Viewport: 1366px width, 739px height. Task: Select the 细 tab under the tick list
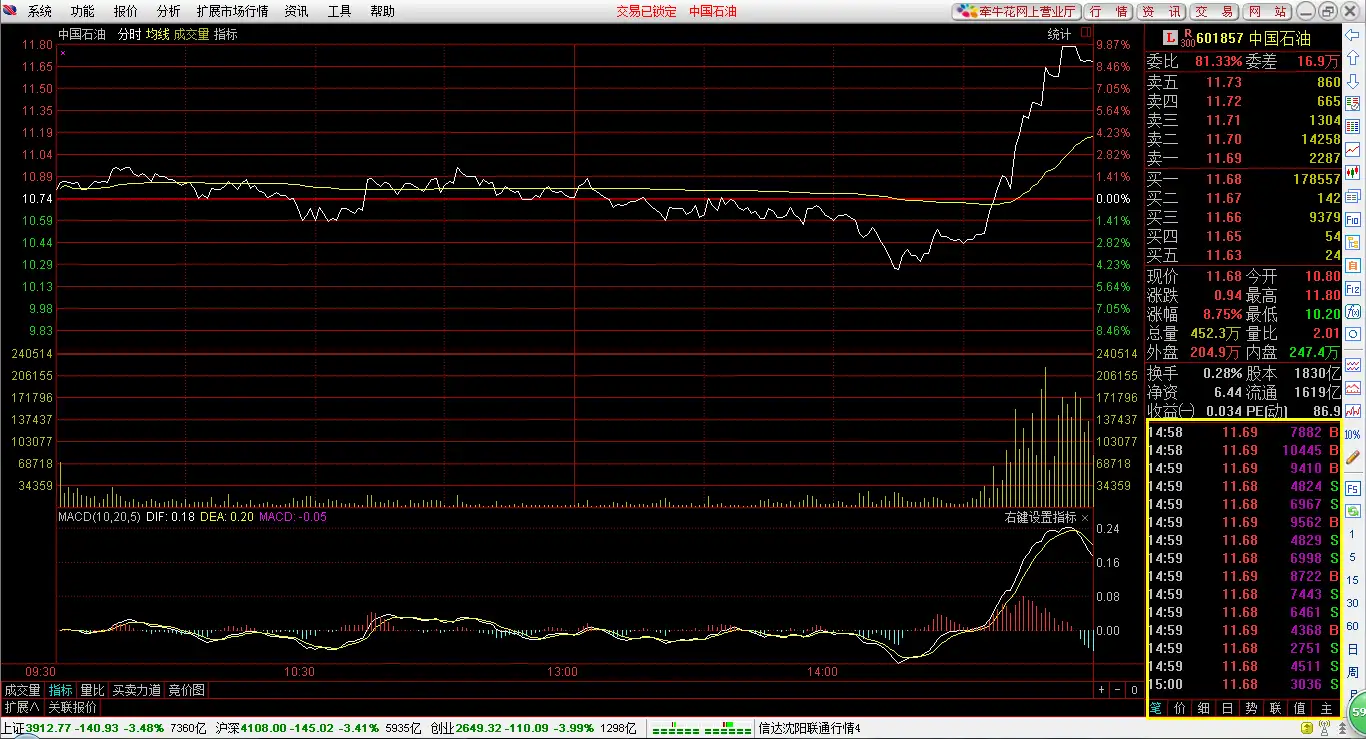pyautogui.click(x=1203, y=707)
